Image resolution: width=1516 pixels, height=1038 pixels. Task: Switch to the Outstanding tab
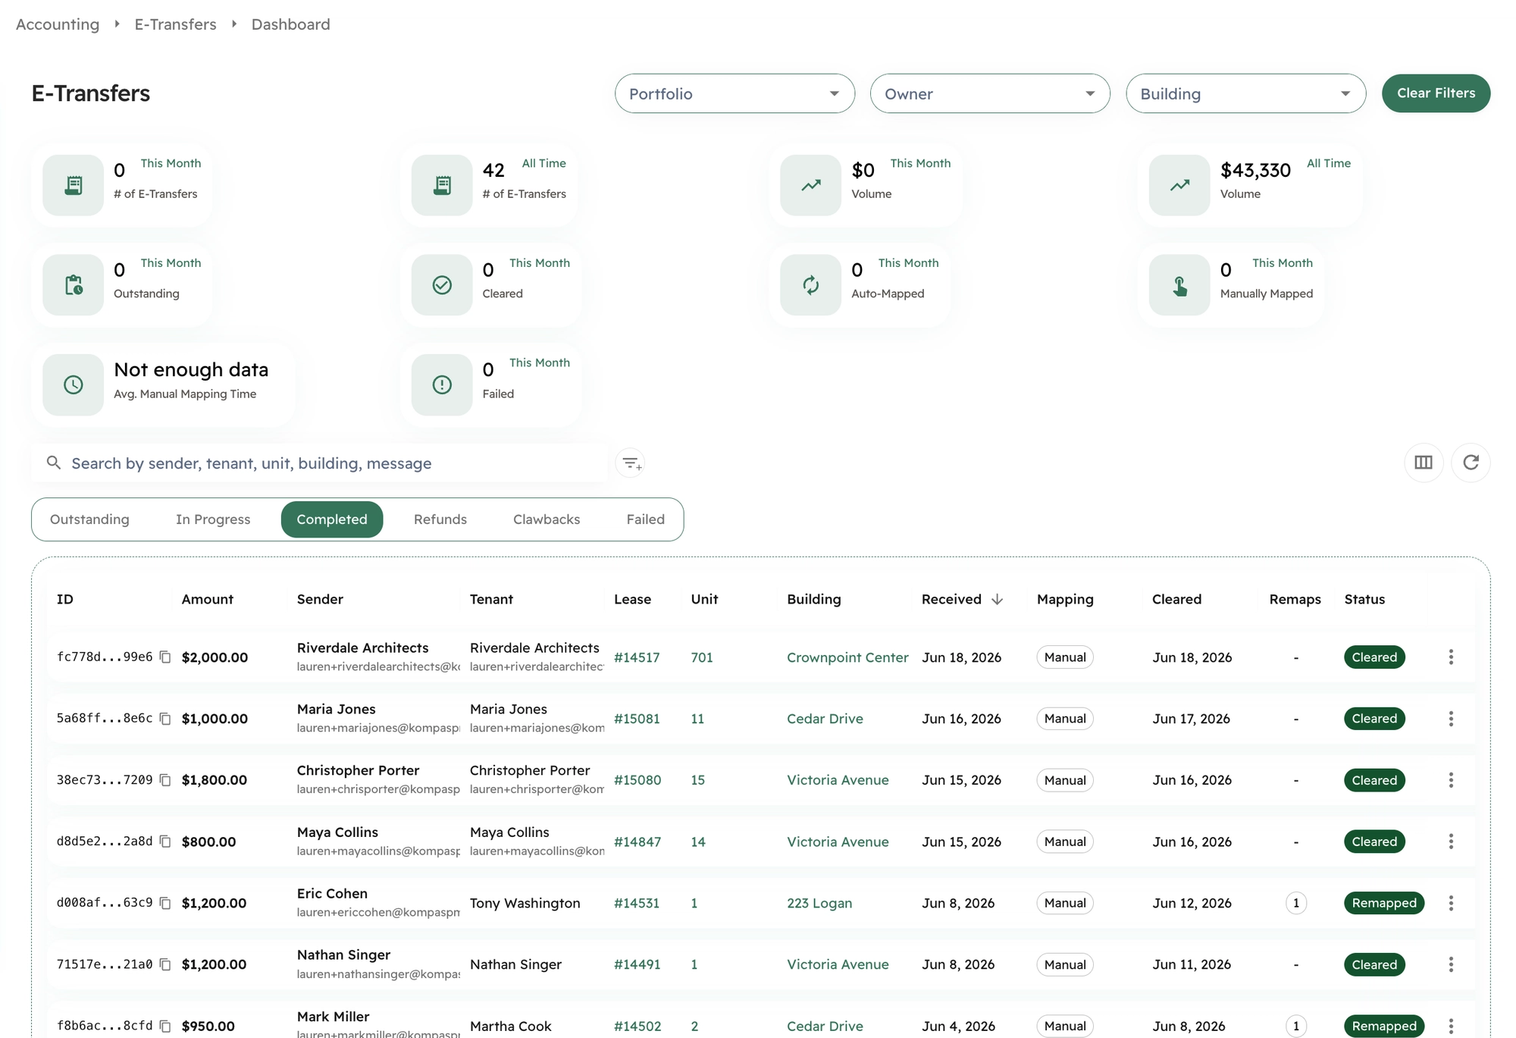tap(90, 520)
